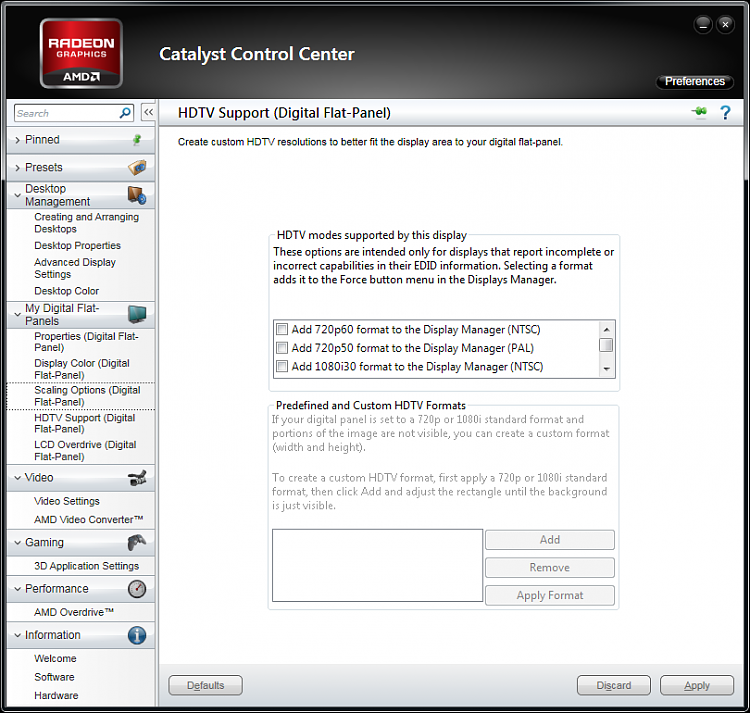Collapse the sidebar with double-arrow button
The width and height of the screenshot is (750, 713).
click(x=148, y=113)
